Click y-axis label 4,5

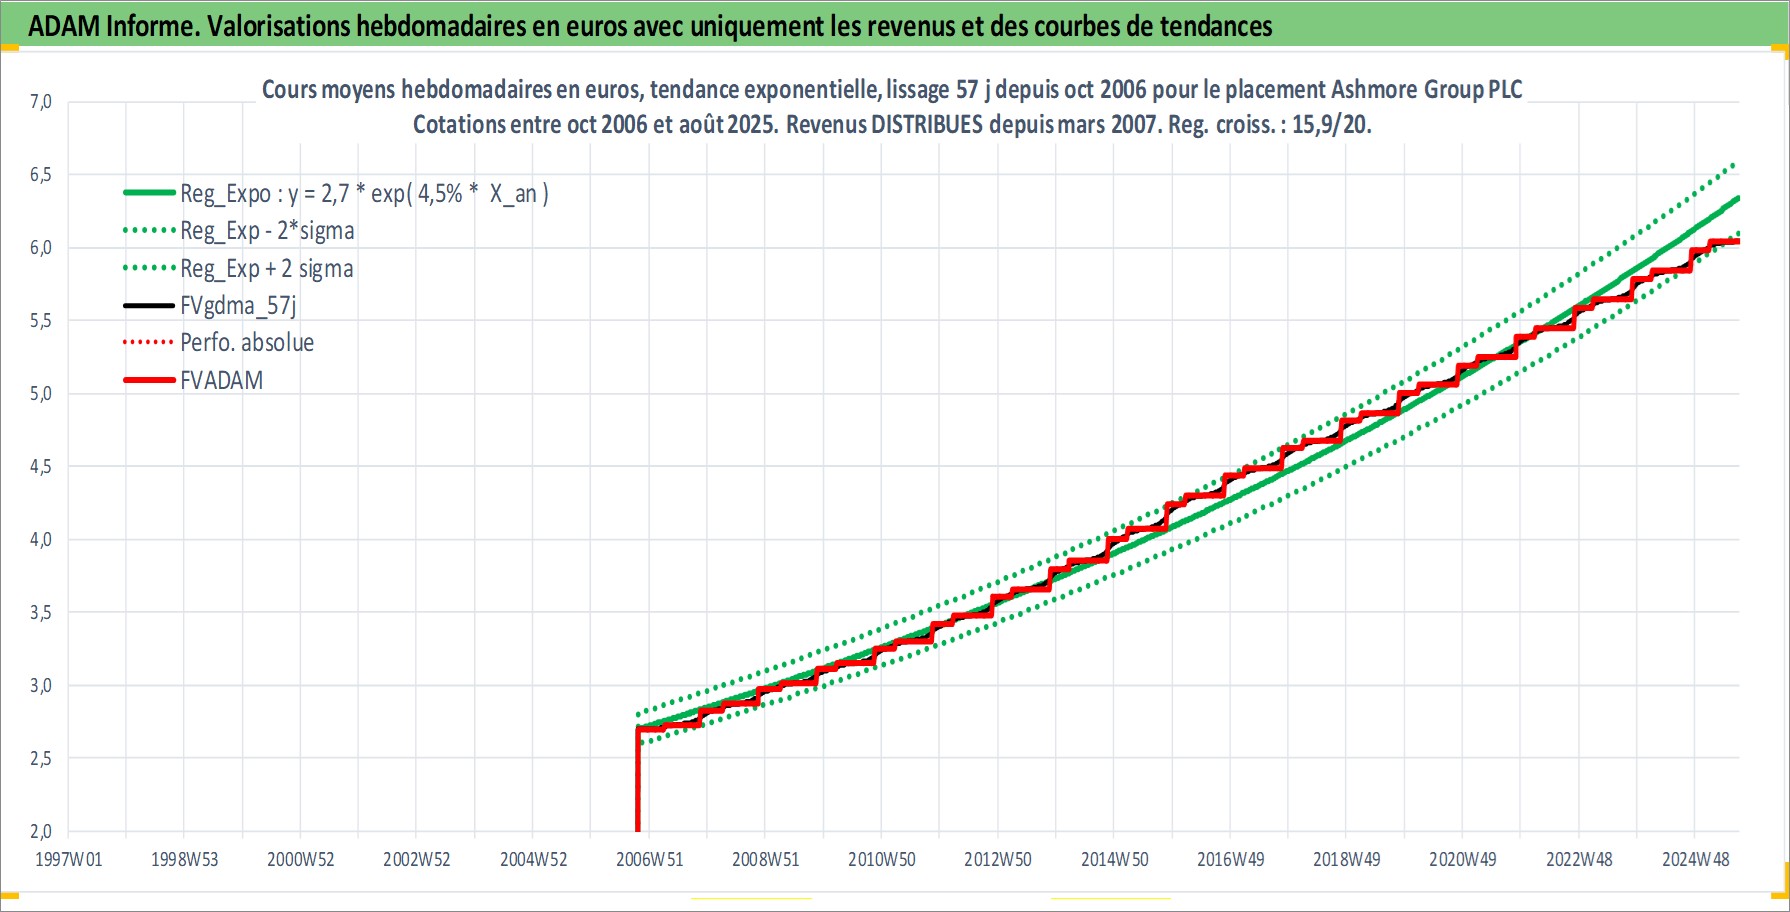[x=40, y=466]
